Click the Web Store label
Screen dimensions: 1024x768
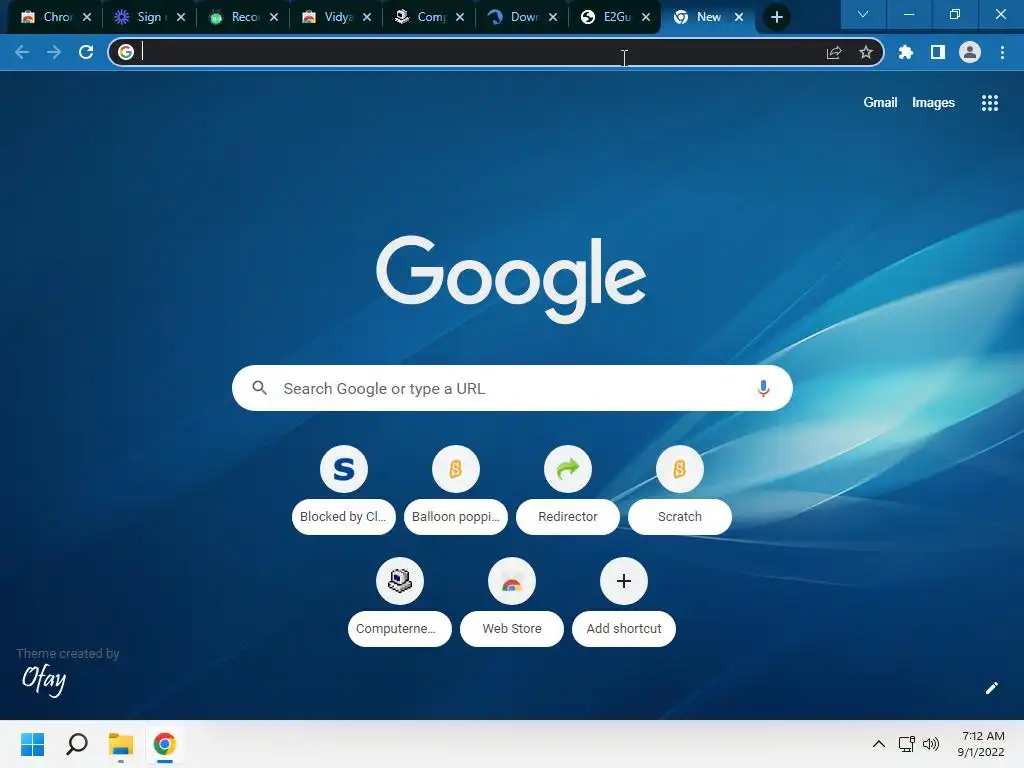click(x=512, y=629)
